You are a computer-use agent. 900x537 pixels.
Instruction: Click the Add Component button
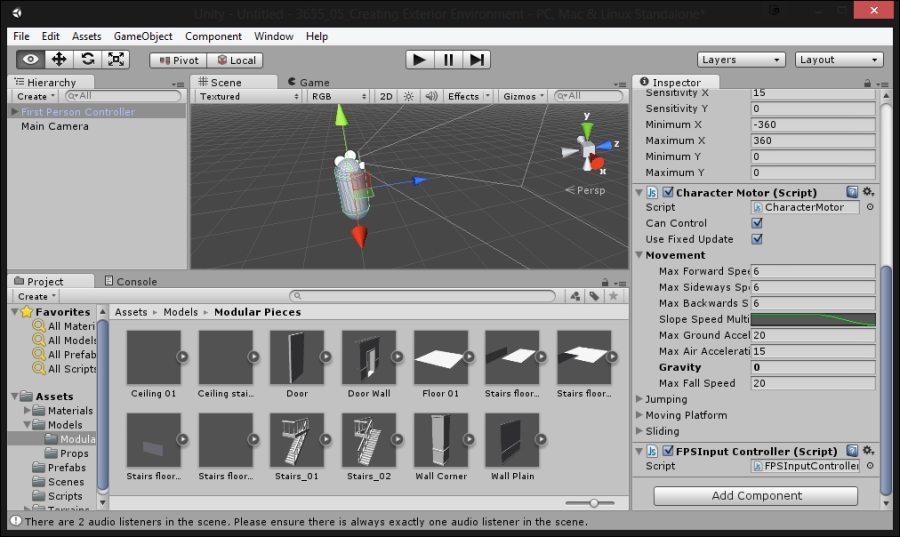(756, 496)
